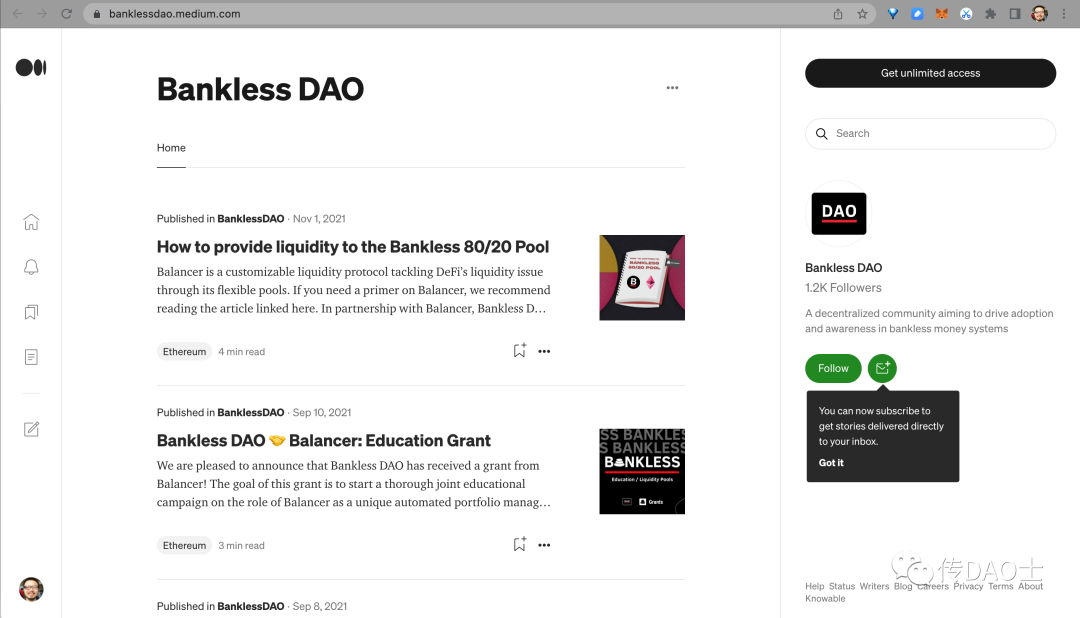
Task: Open user profile avatar in sidebar
Action: pos(31,589)
